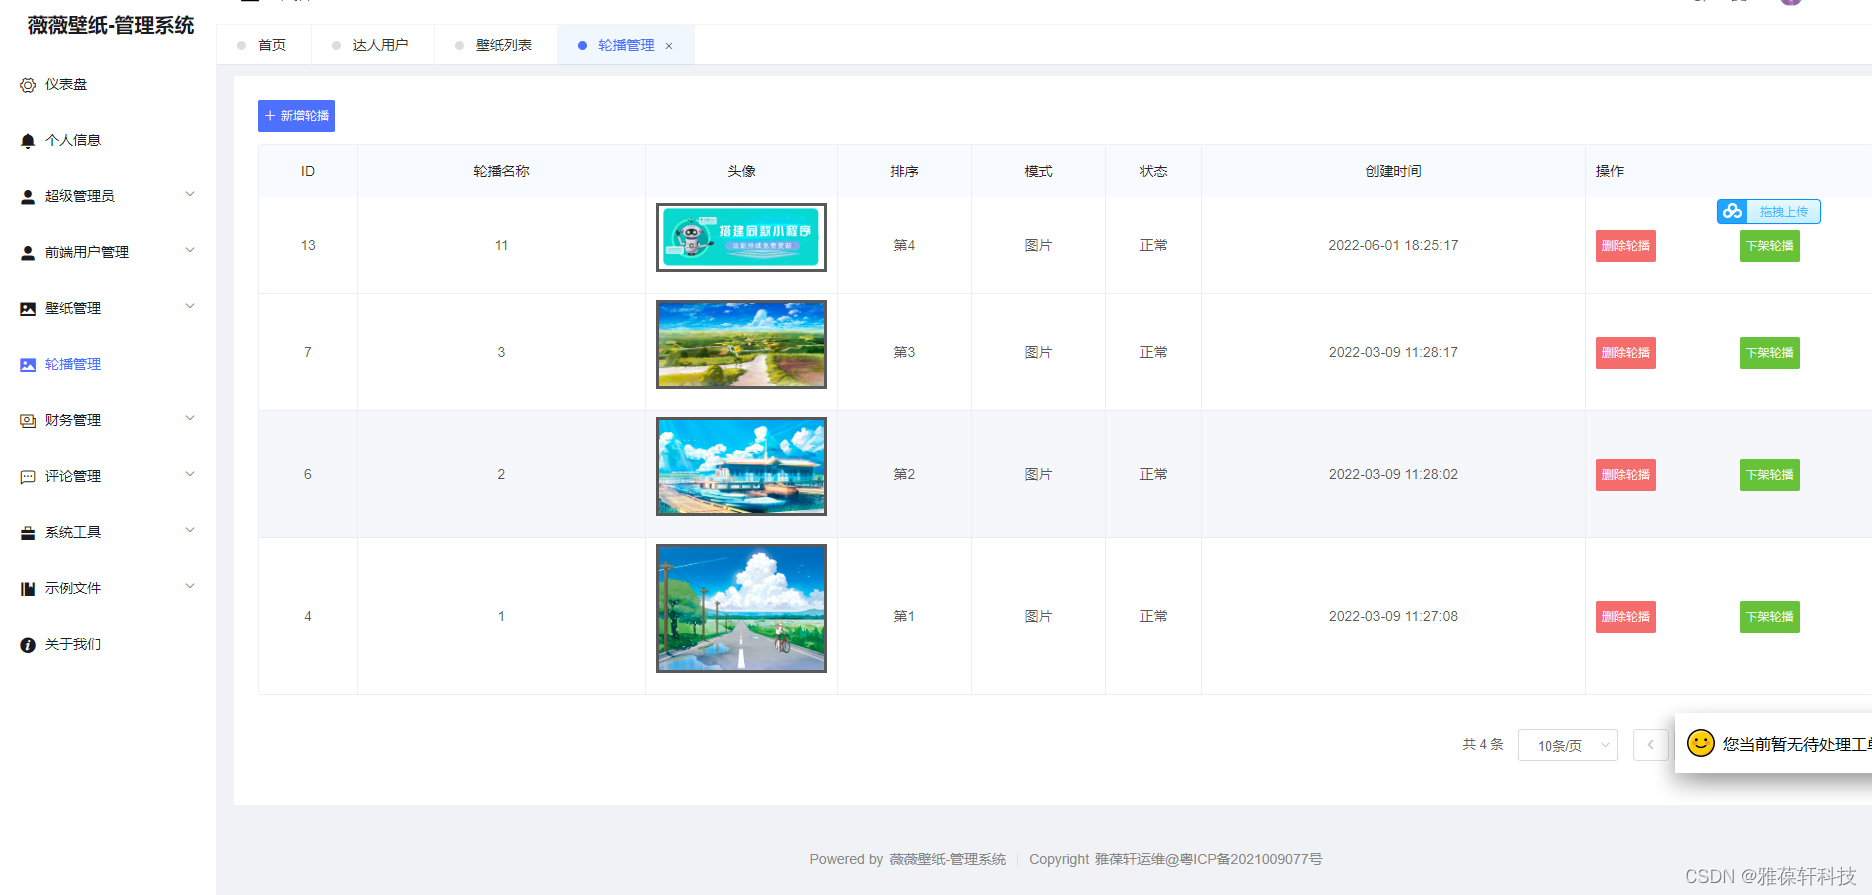This screenshot has width=1872, height=895.
Task: Click the wallpaper management picture icon
Action: (x=28, y=309)
